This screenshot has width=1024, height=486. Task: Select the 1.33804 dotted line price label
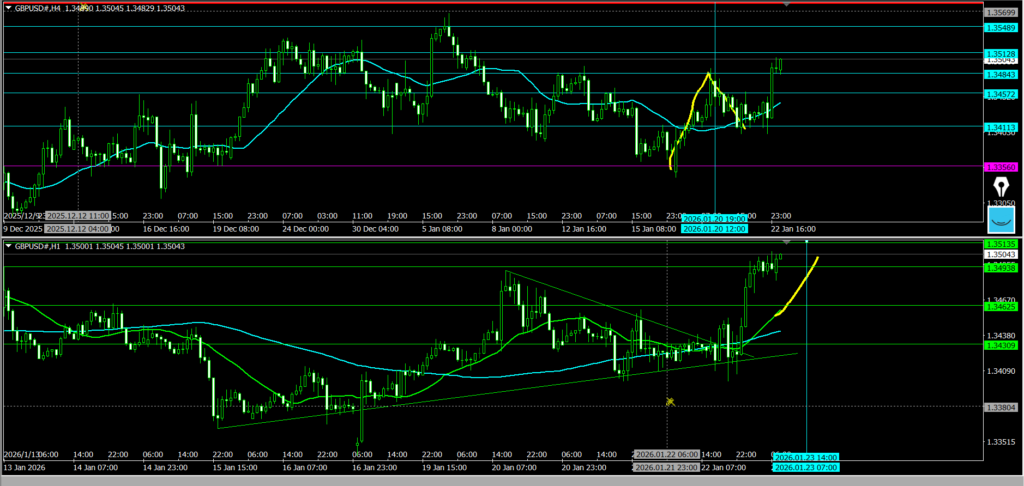(x=1000, y=407)
